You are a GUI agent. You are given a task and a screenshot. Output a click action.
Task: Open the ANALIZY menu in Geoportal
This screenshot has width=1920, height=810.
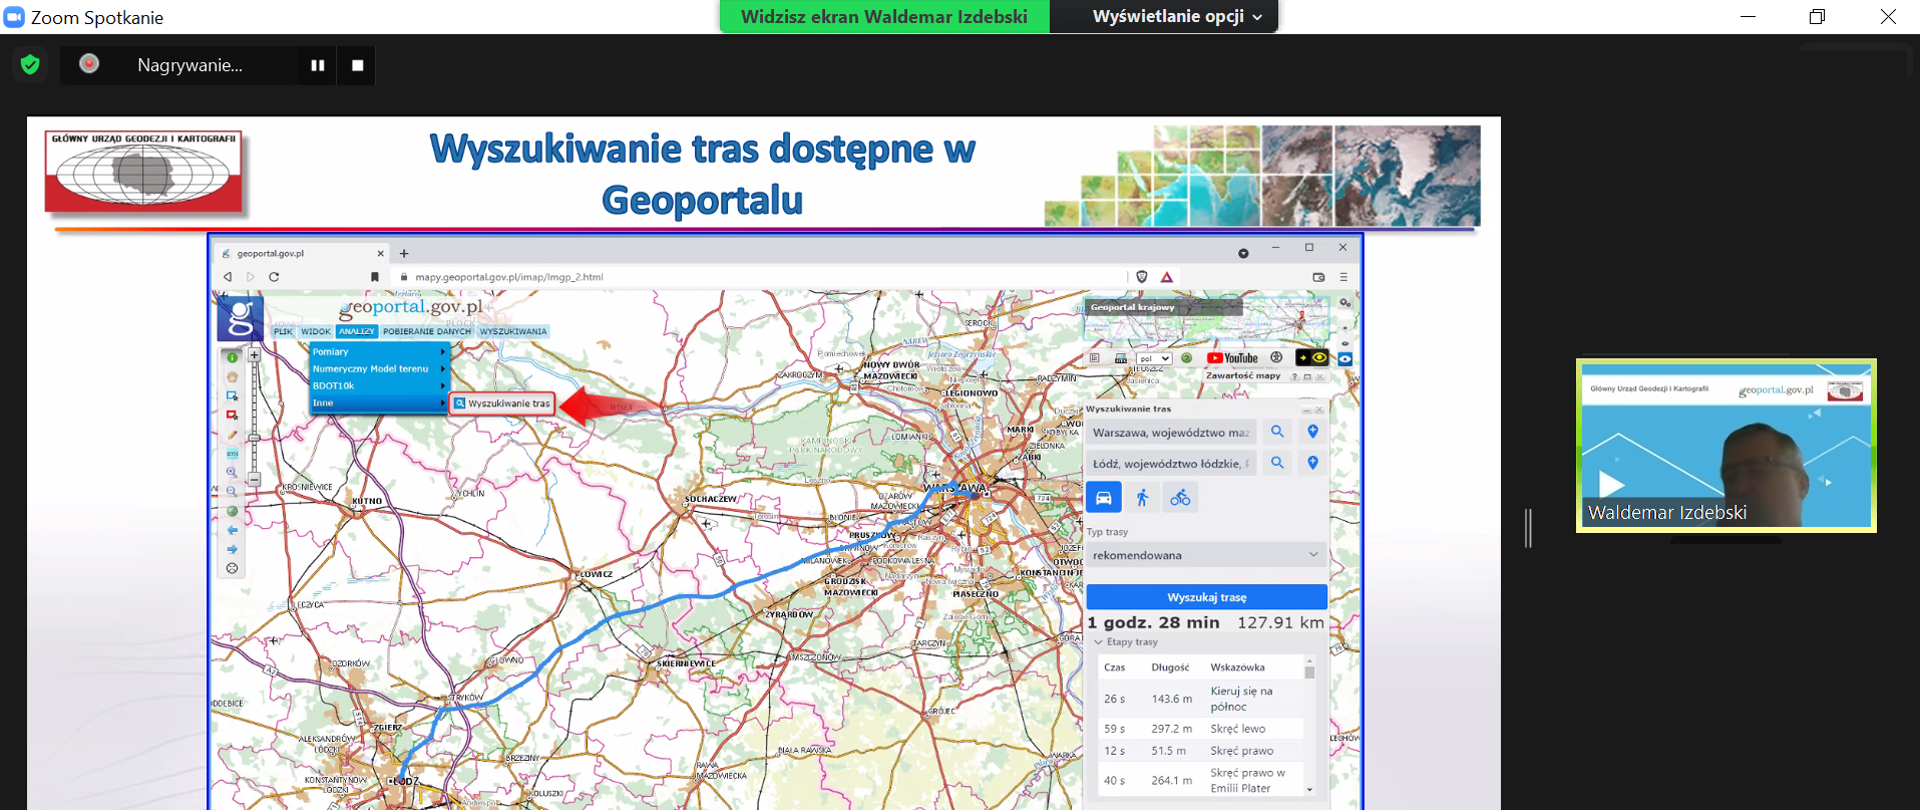click(x=356, y=331)
